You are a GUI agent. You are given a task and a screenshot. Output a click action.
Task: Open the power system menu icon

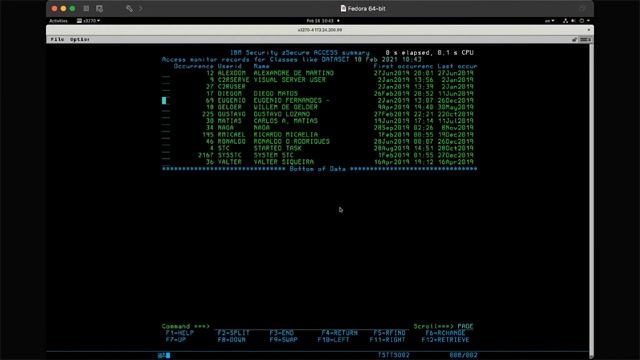[582, 21]
